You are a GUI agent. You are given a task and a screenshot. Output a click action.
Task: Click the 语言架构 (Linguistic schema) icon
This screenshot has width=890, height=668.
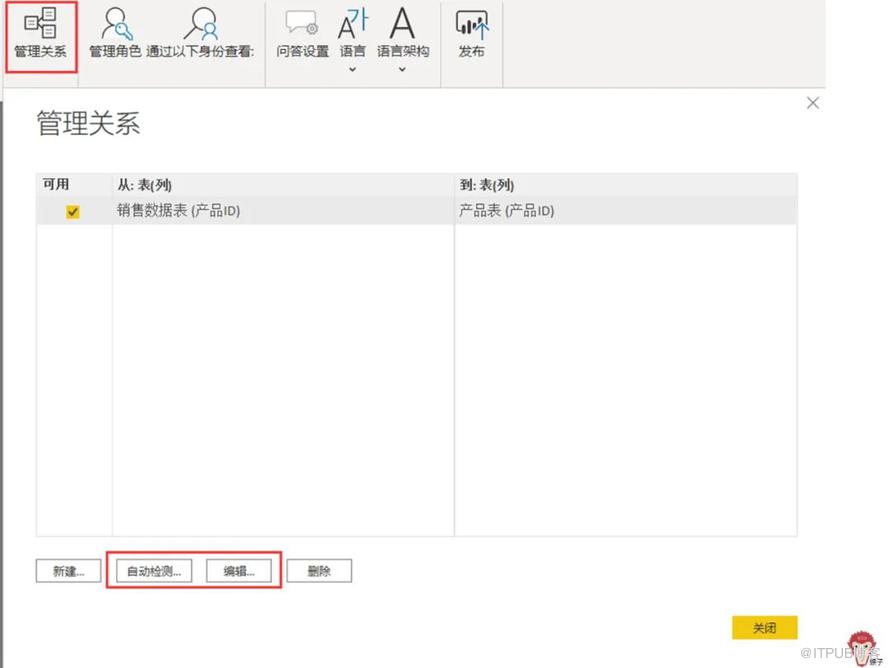[402, 24]
